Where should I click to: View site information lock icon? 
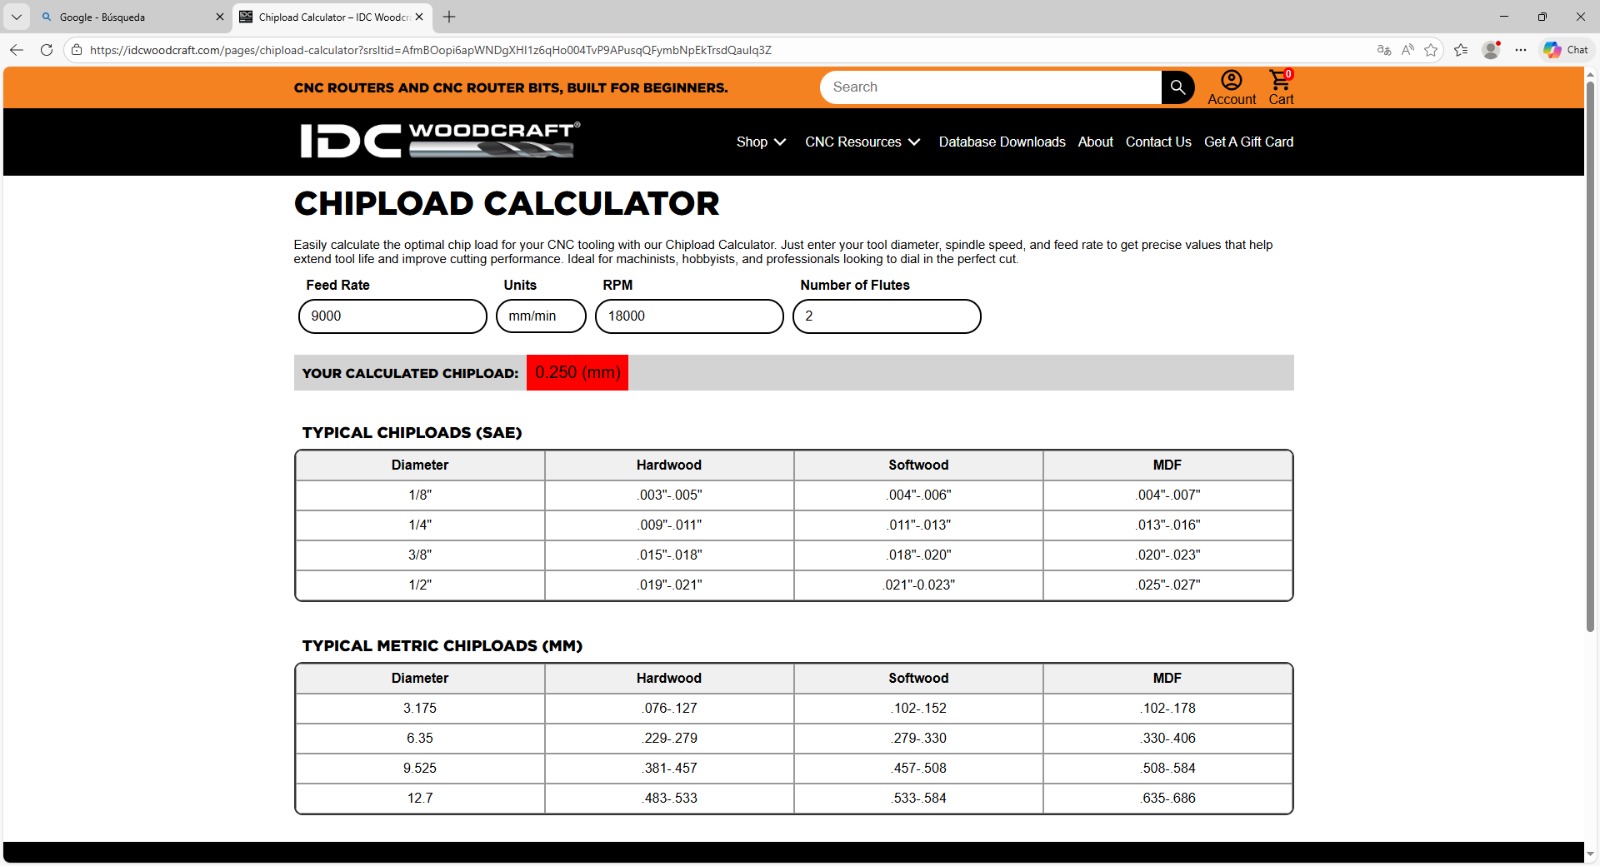[x=77, y=50]
